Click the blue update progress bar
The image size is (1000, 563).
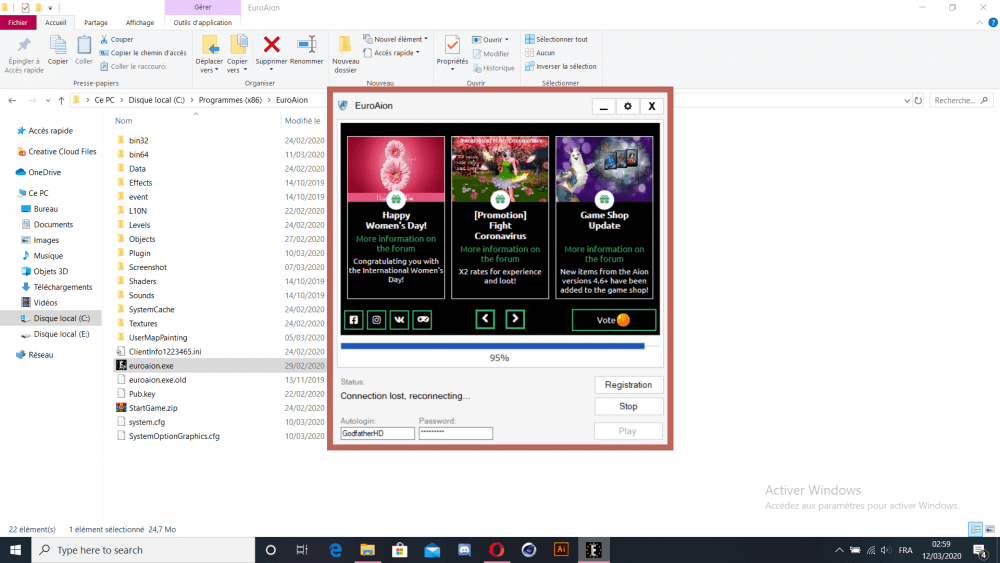pyautogui.click(x=493, y=346)
